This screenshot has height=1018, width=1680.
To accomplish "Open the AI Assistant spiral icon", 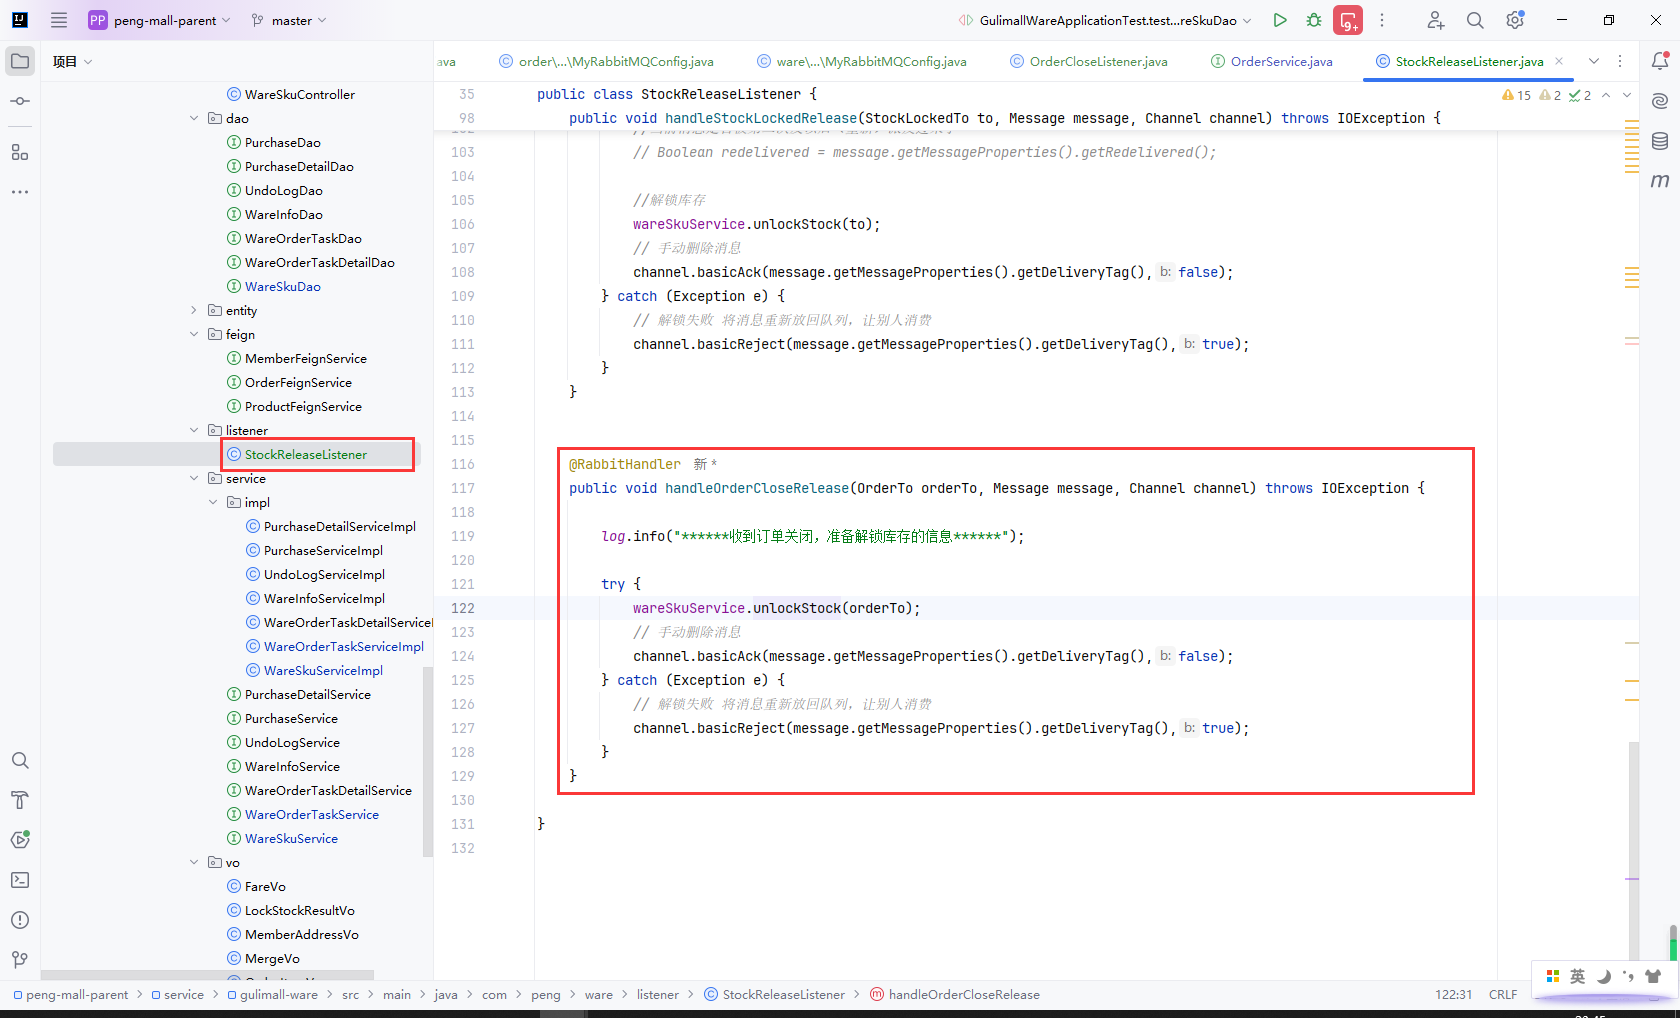I will tap(1660, 101).
